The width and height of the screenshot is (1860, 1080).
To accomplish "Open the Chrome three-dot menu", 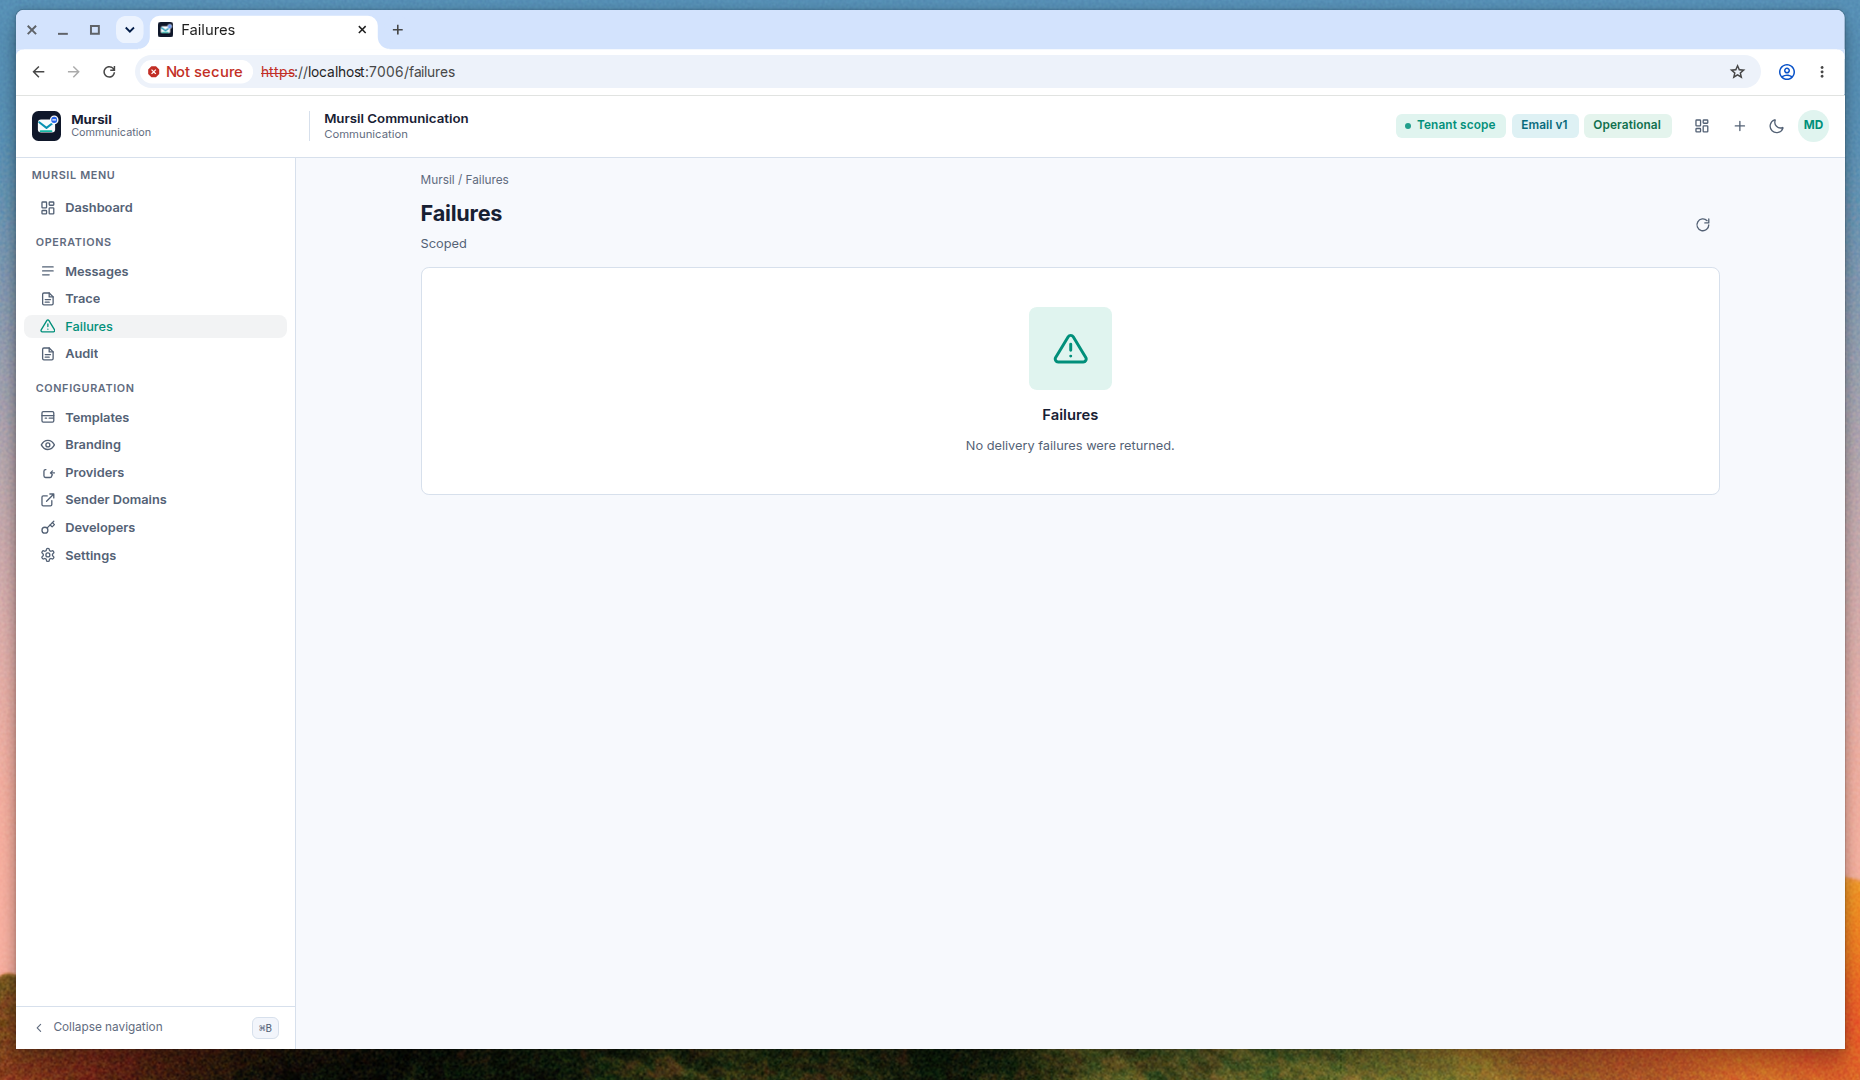I will [1822, 72].
